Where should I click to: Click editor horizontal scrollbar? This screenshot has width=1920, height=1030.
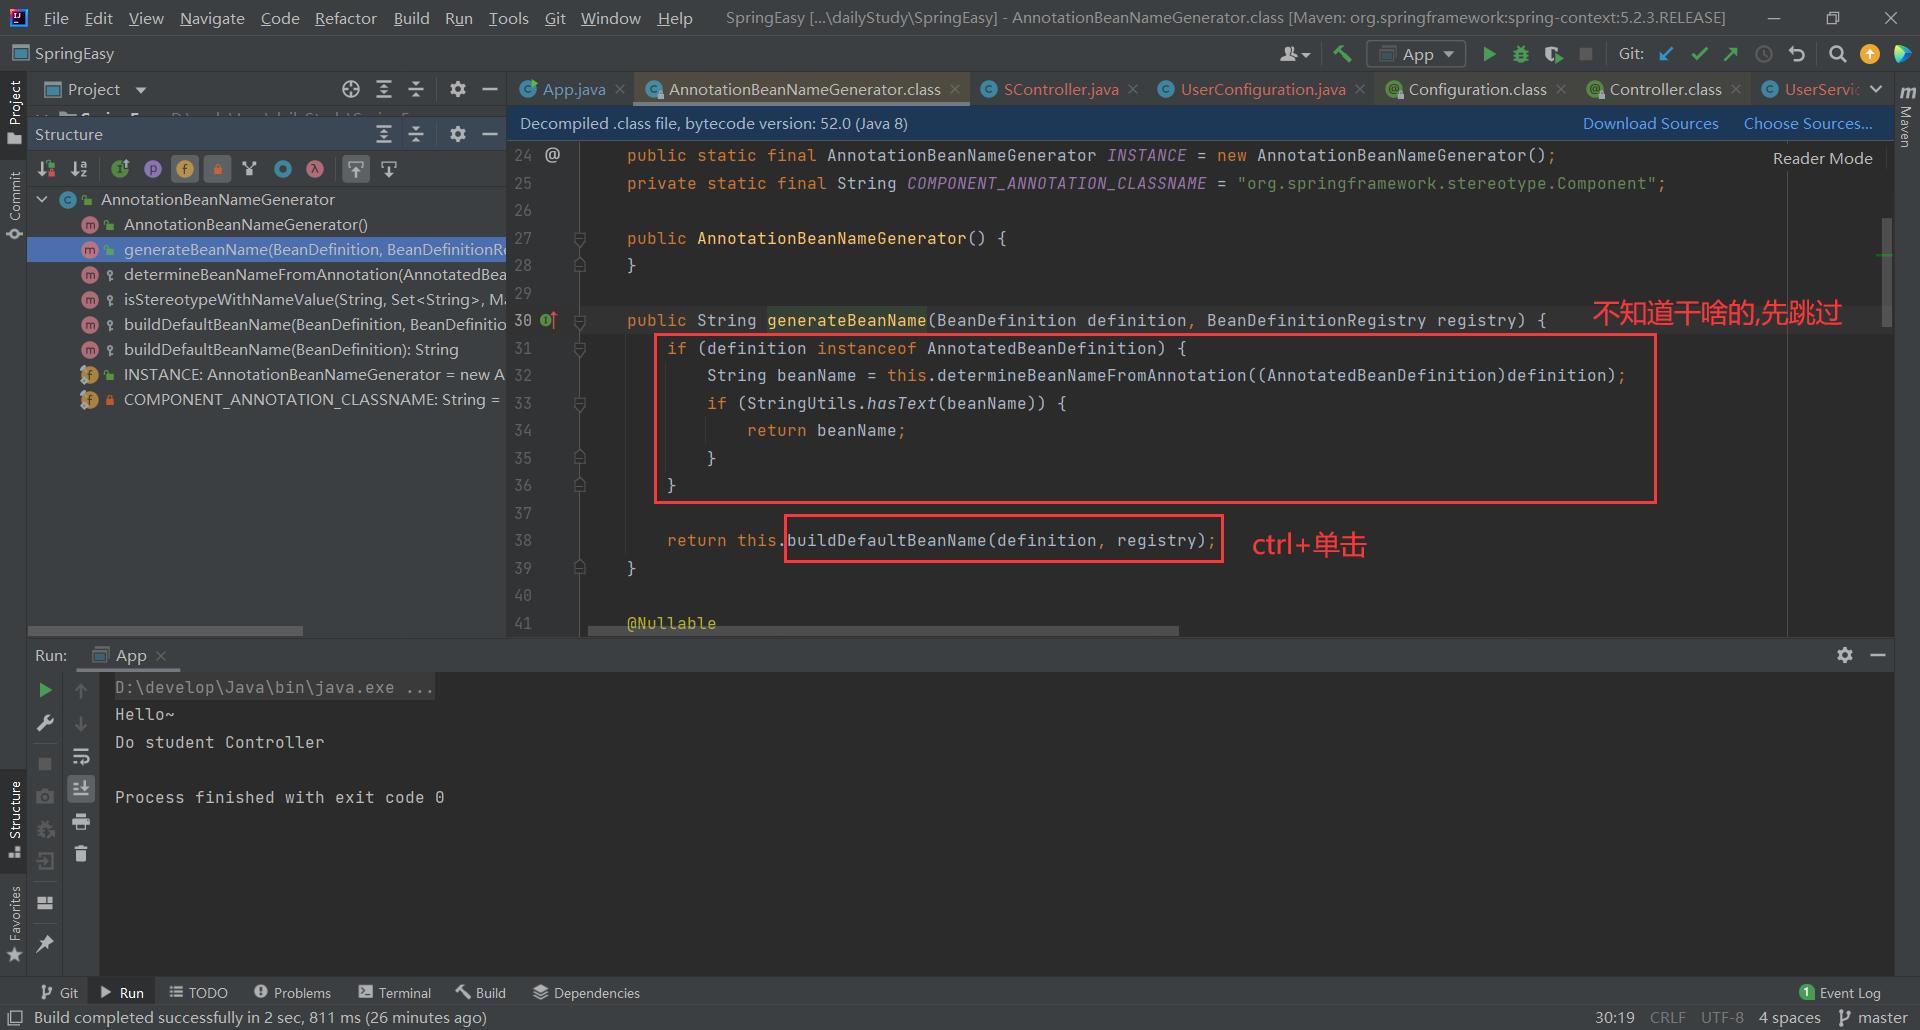point(883,631)
